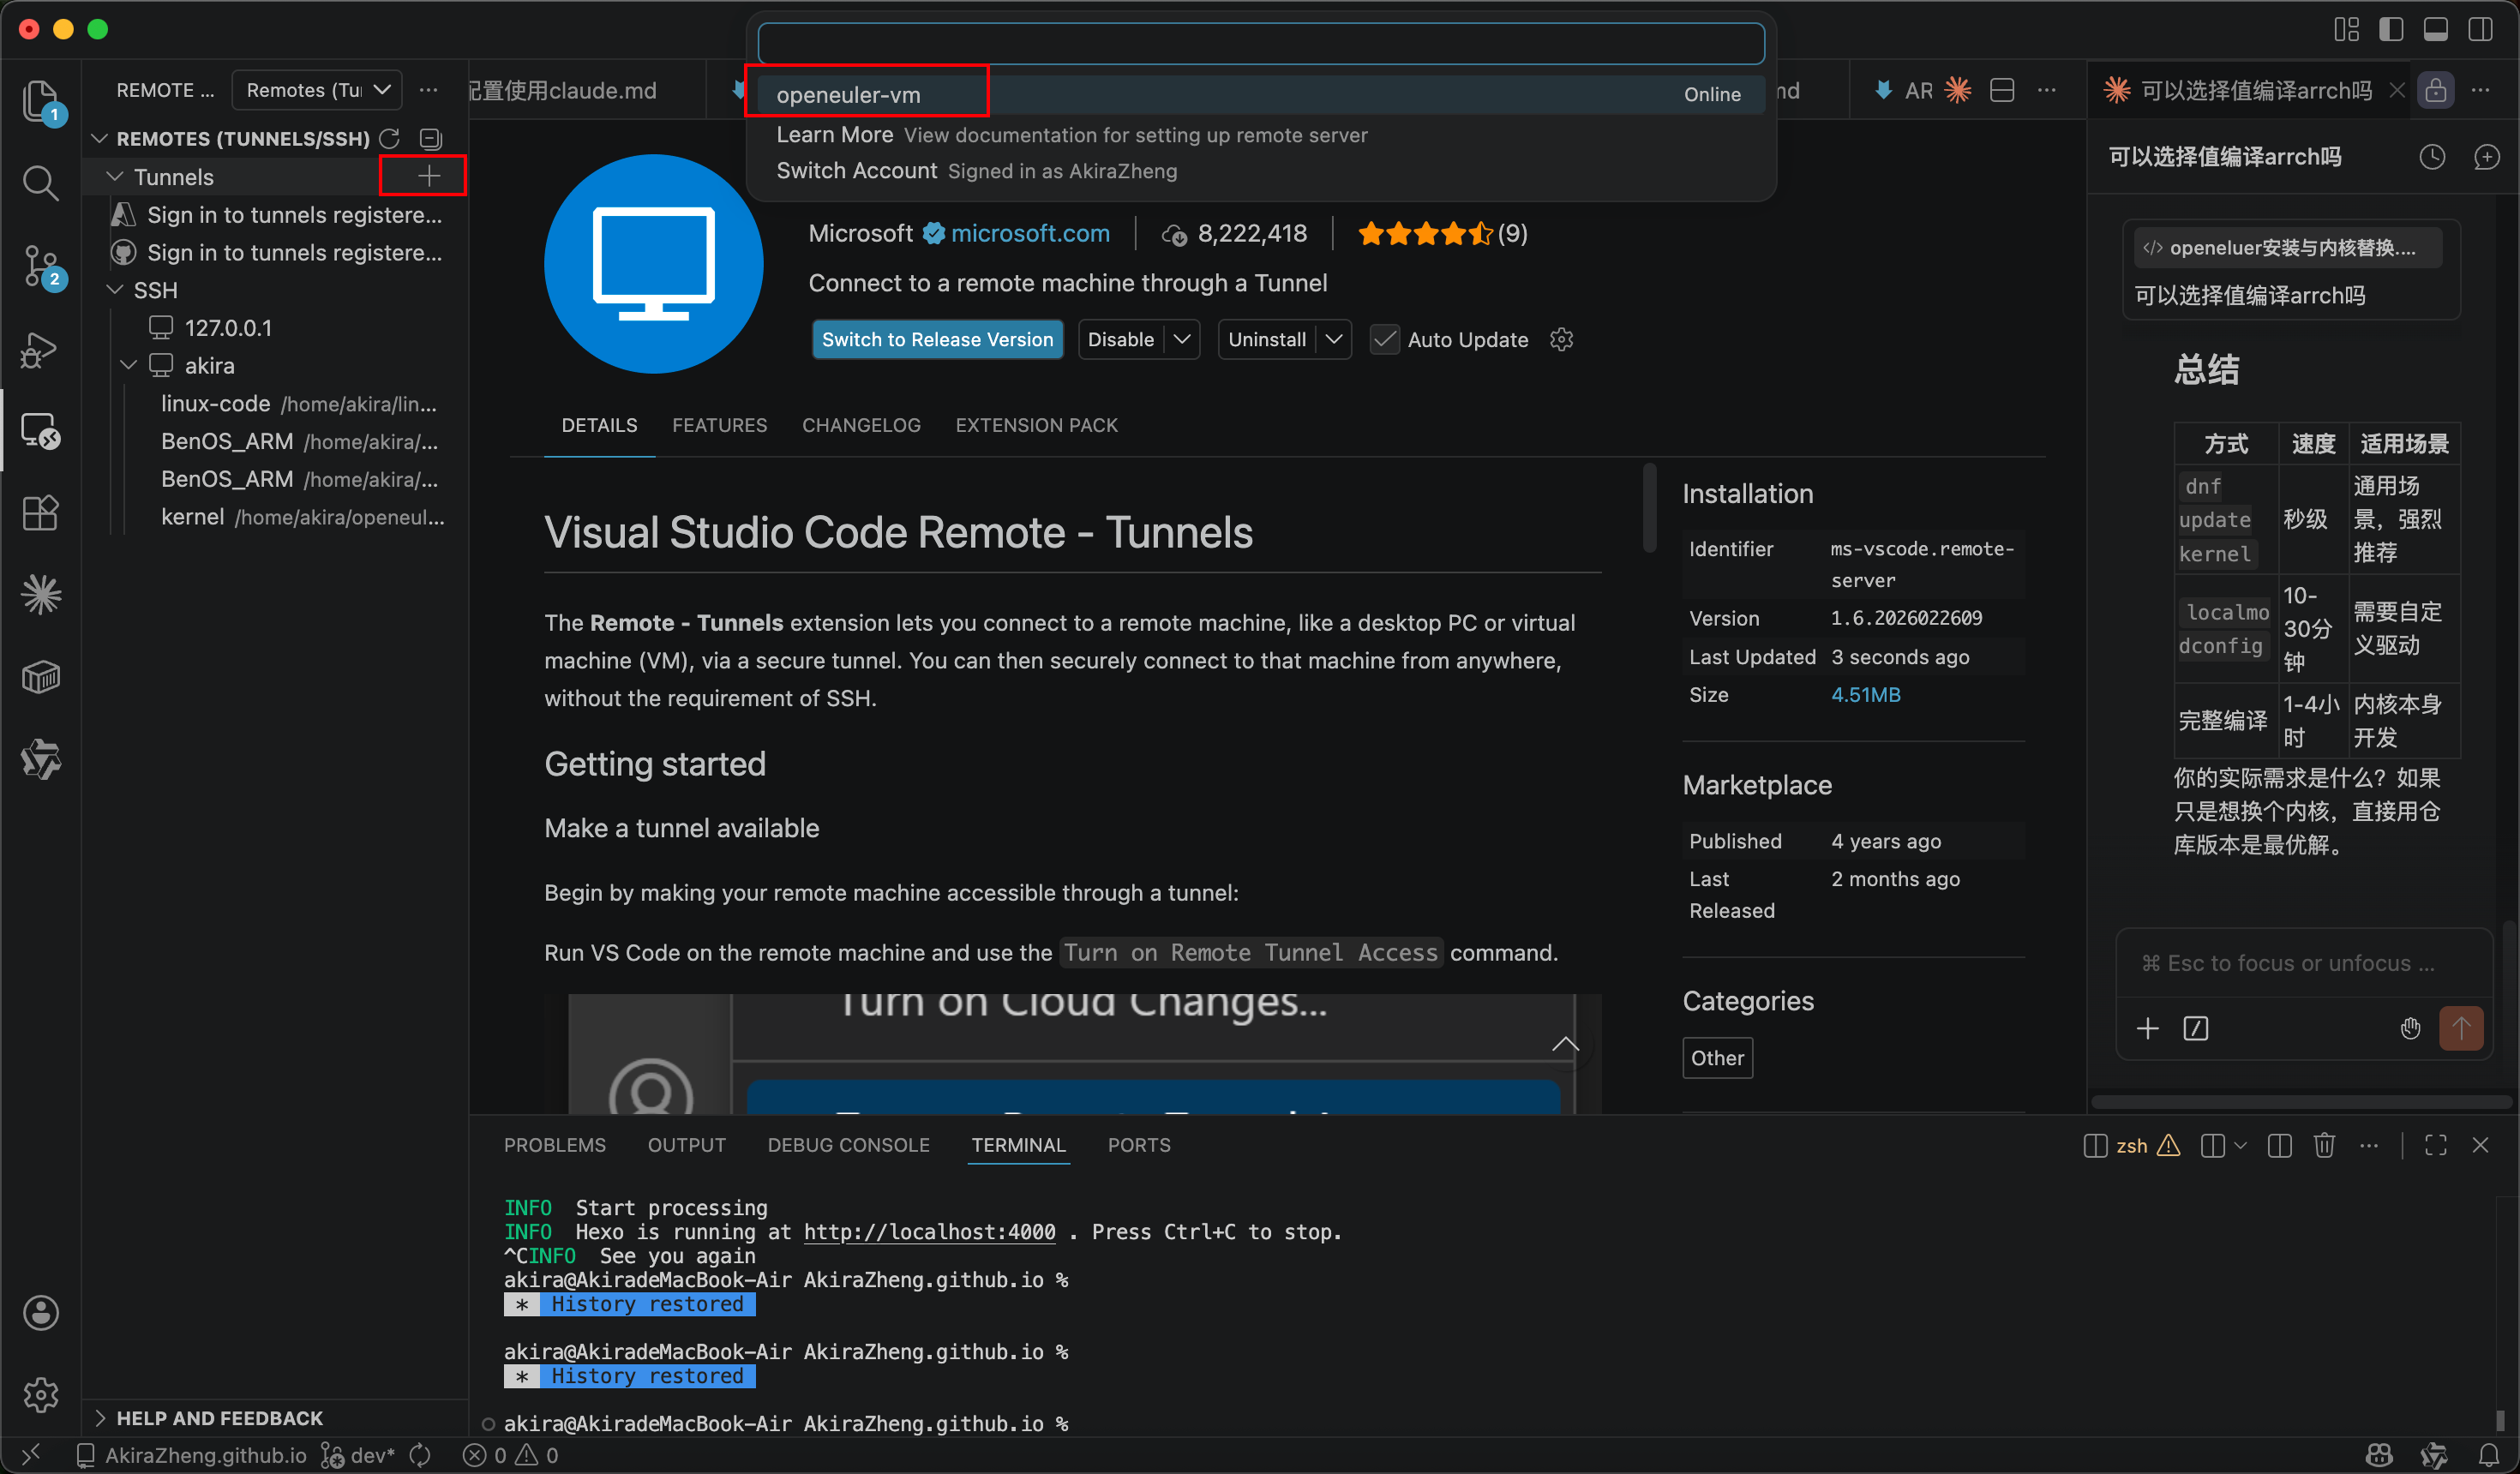Toggle primary side bar visibility
Viewport: 2520px width, 1474px height.
click(2391, 29)
